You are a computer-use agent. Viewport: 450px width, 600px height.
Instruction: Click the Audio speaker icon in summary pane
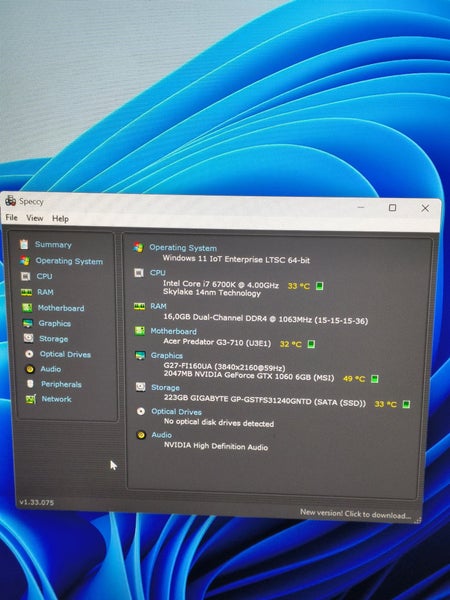141,435
